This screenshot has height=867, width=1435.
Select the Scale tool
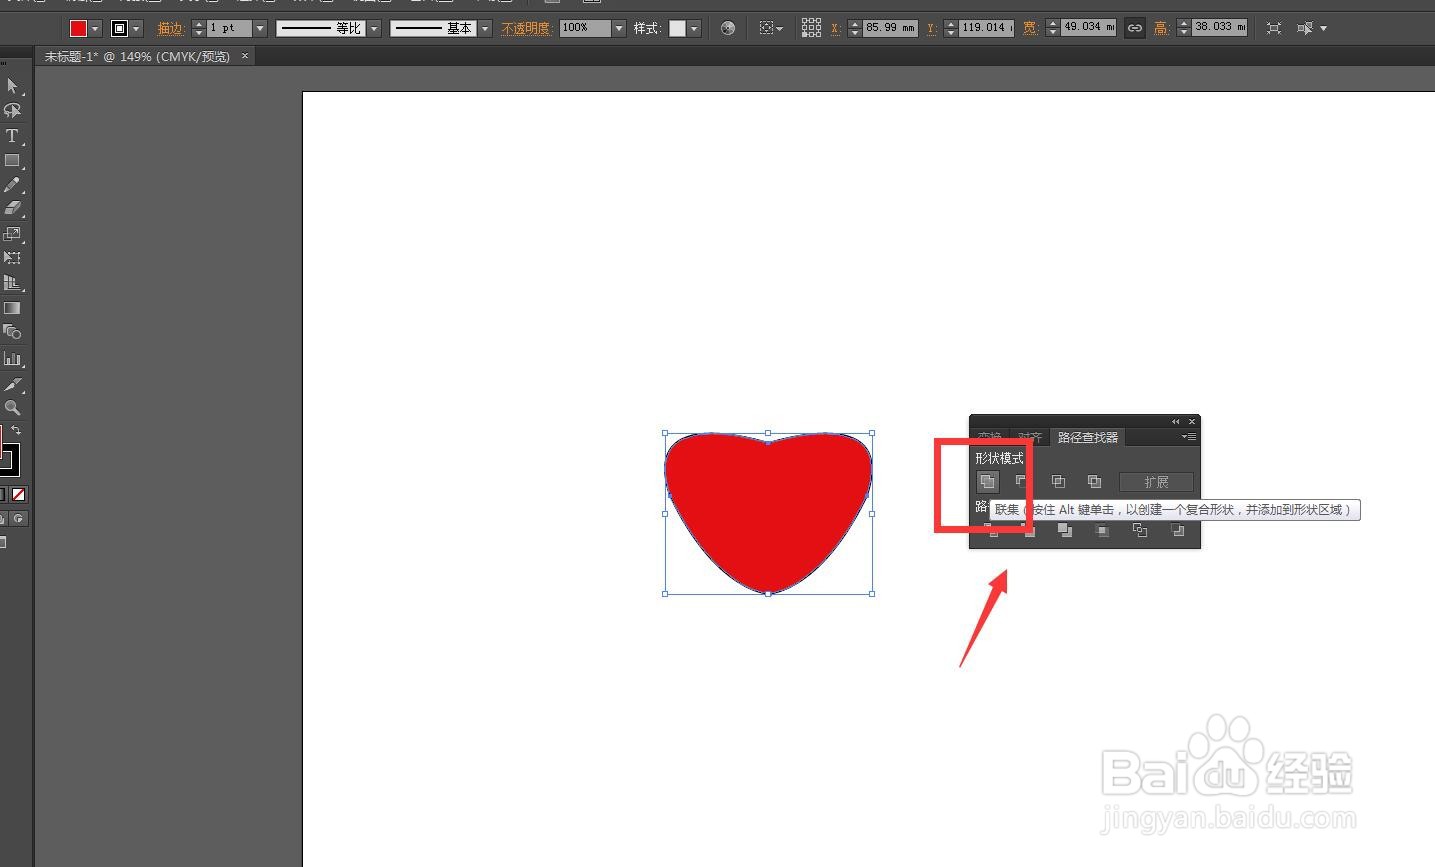(x=12, y=234)
